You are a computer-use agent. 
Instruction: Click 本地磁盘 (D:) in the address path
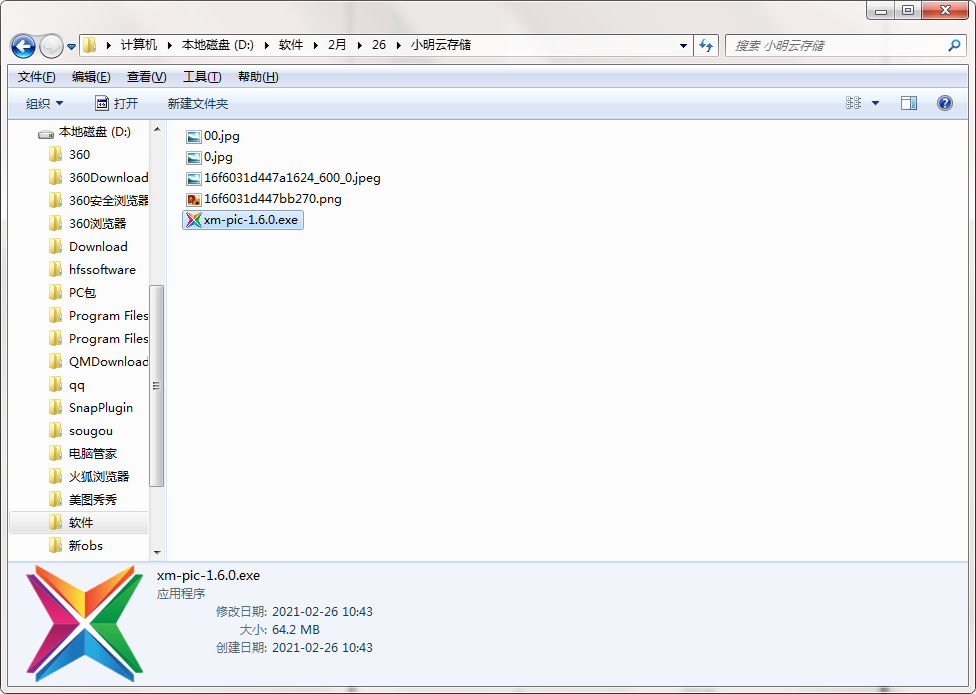click(218, 45)
